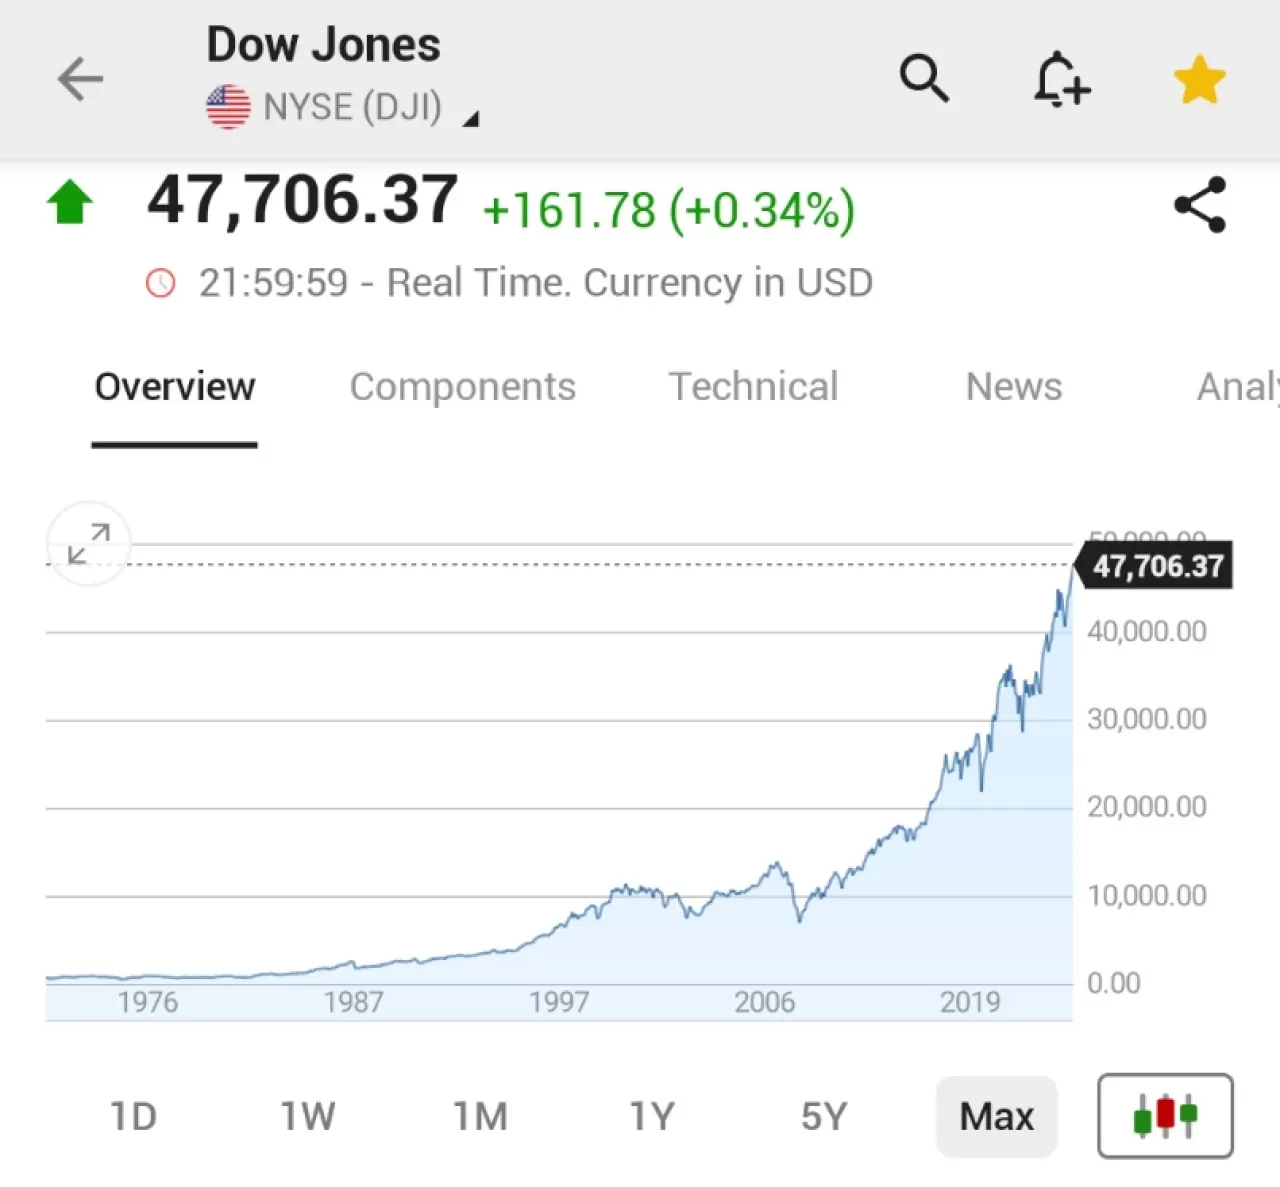Select the Max range option
Screen dimensions: 1280x1187
pyautogui.click(x=997, y=1116)
